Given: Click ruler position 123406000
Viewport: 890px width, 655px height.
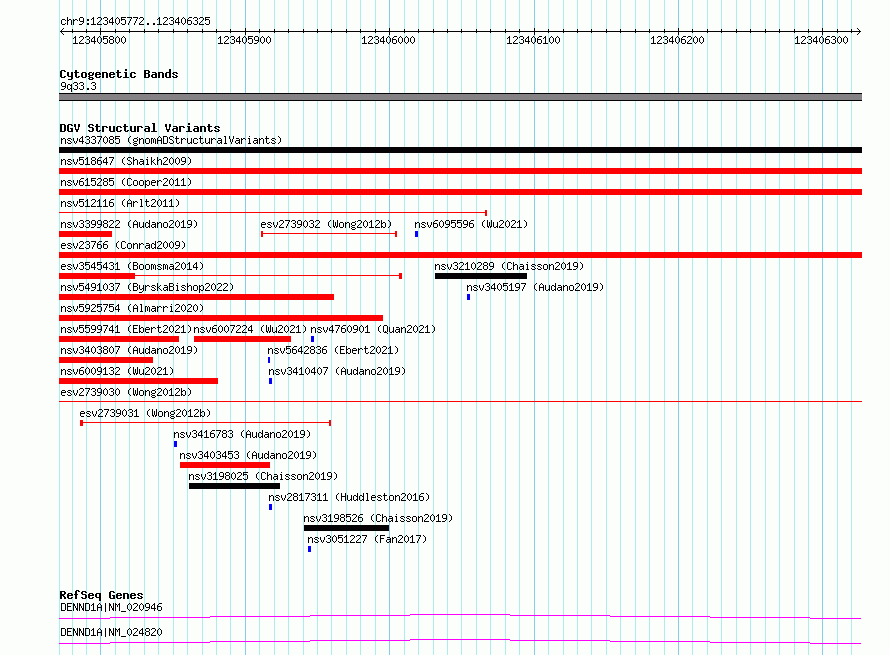Looking at the screenshot, I should coord(388,40).
